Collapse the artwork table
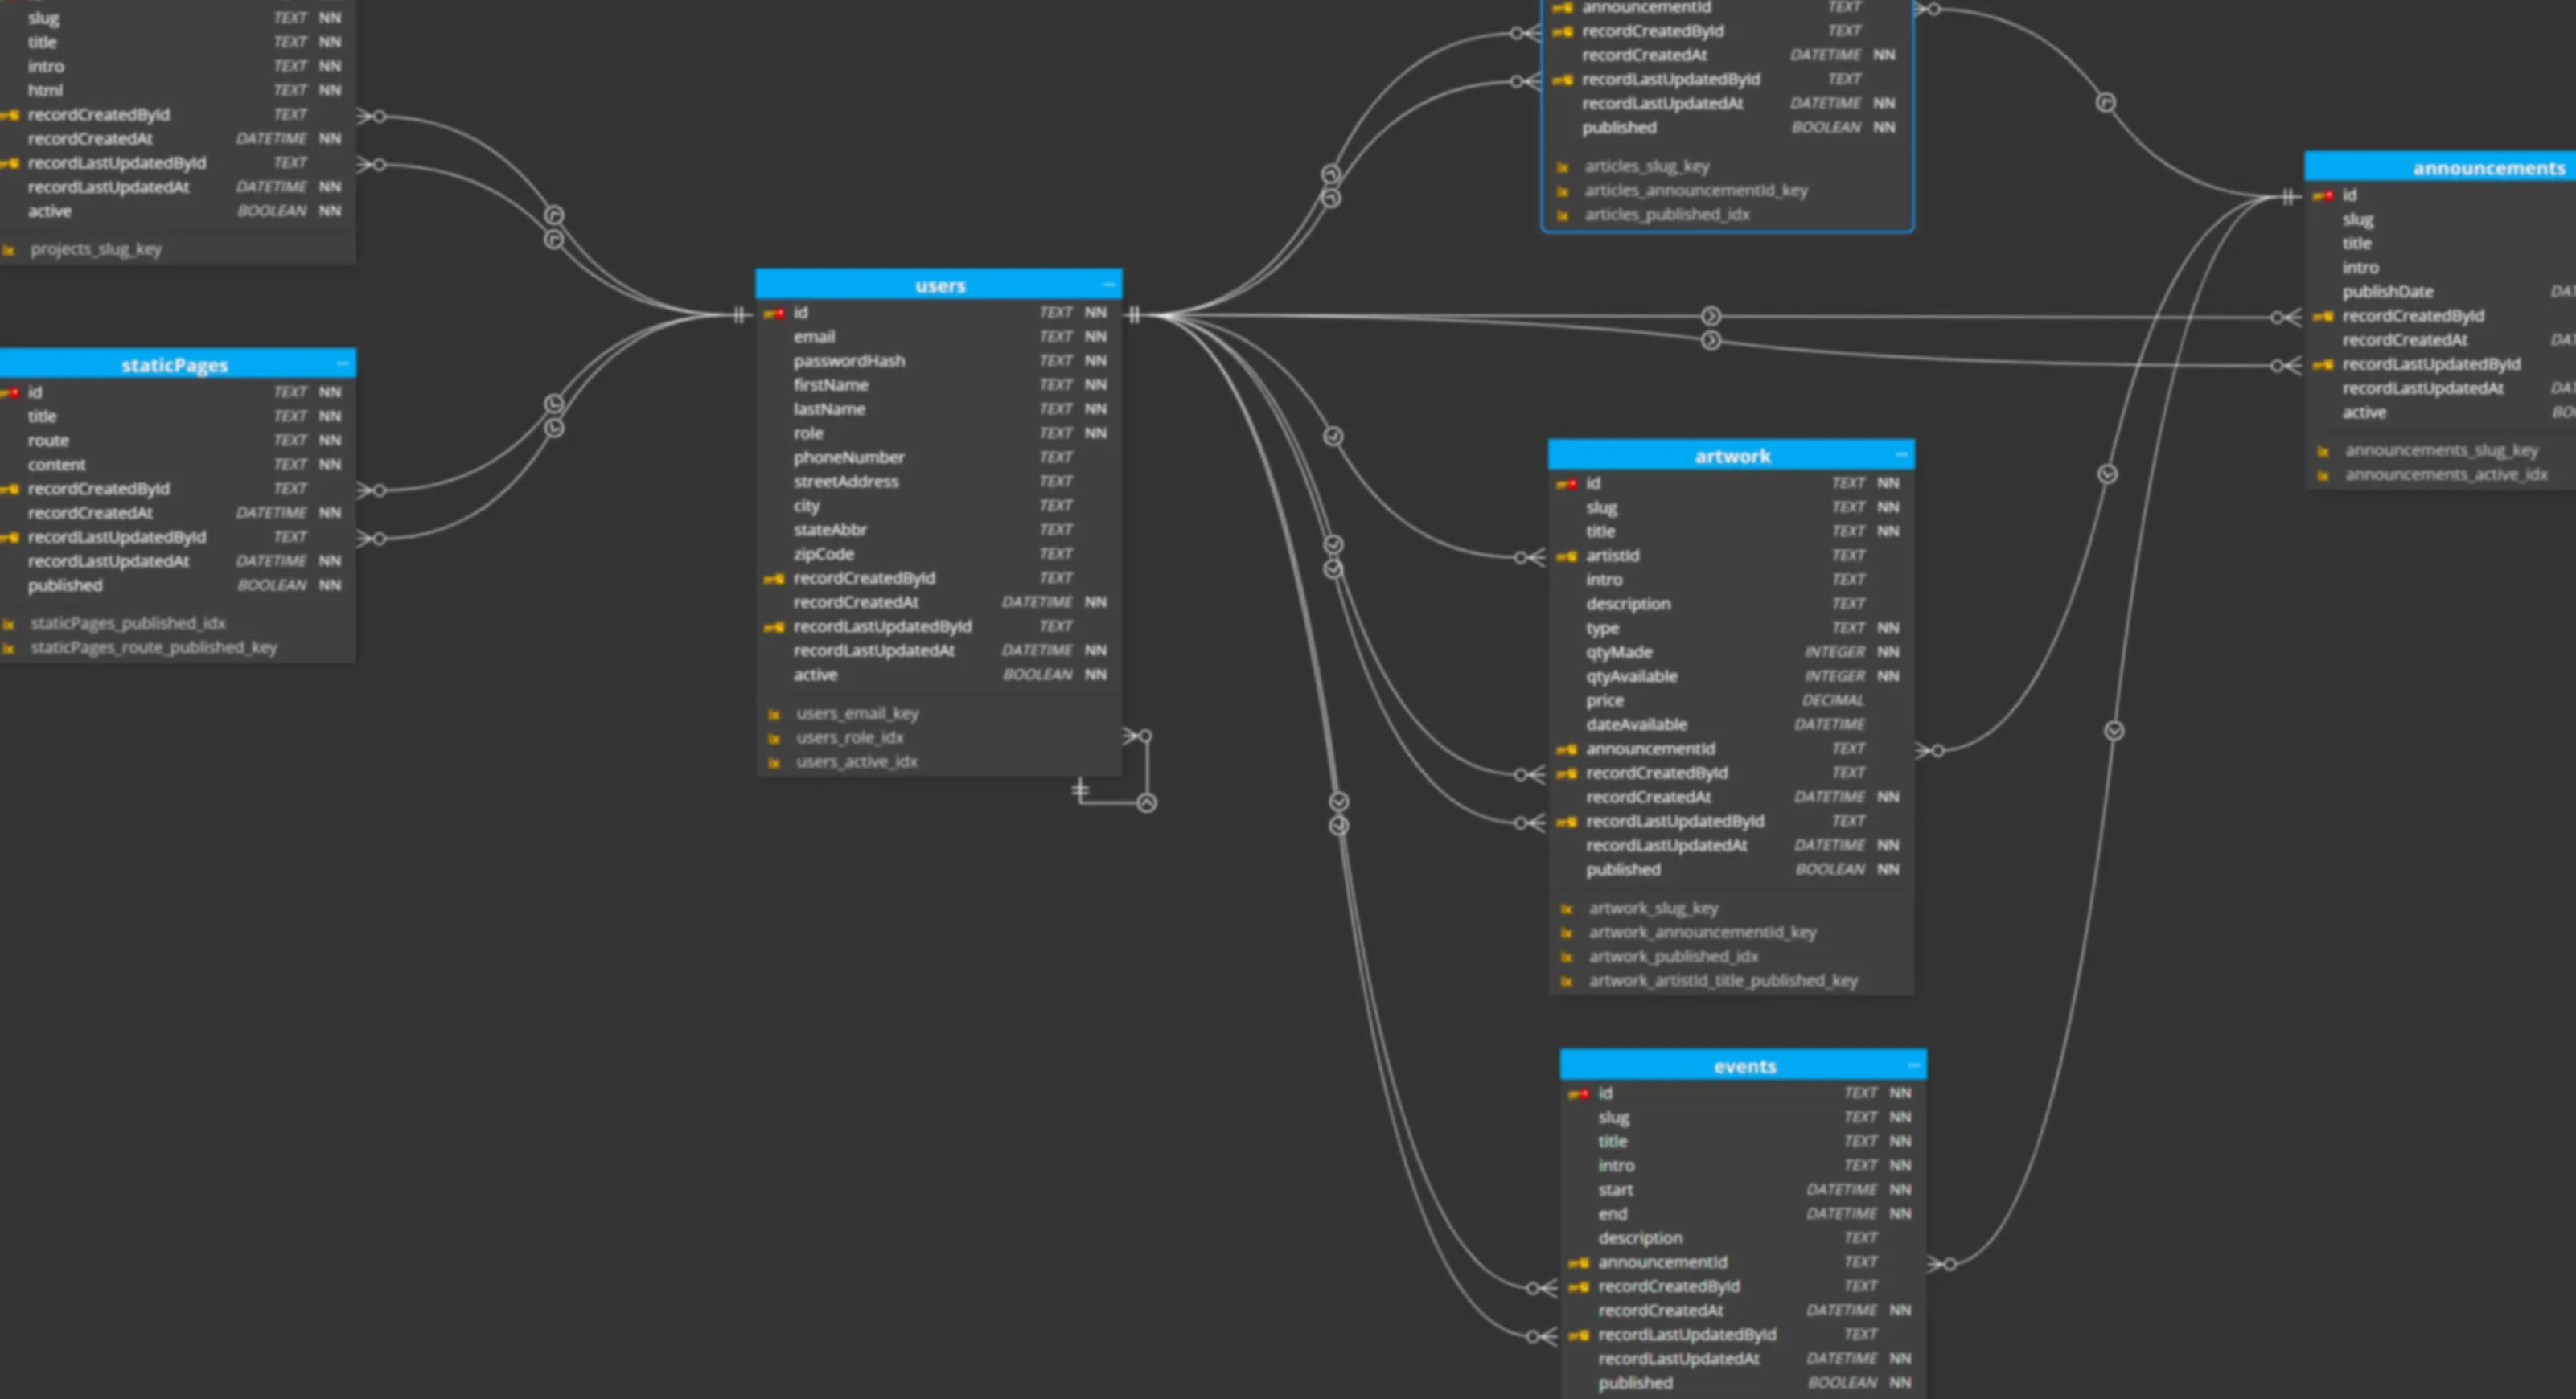The width and height of the screenshot is (2576, 1399). click(x=1901, y=455)
